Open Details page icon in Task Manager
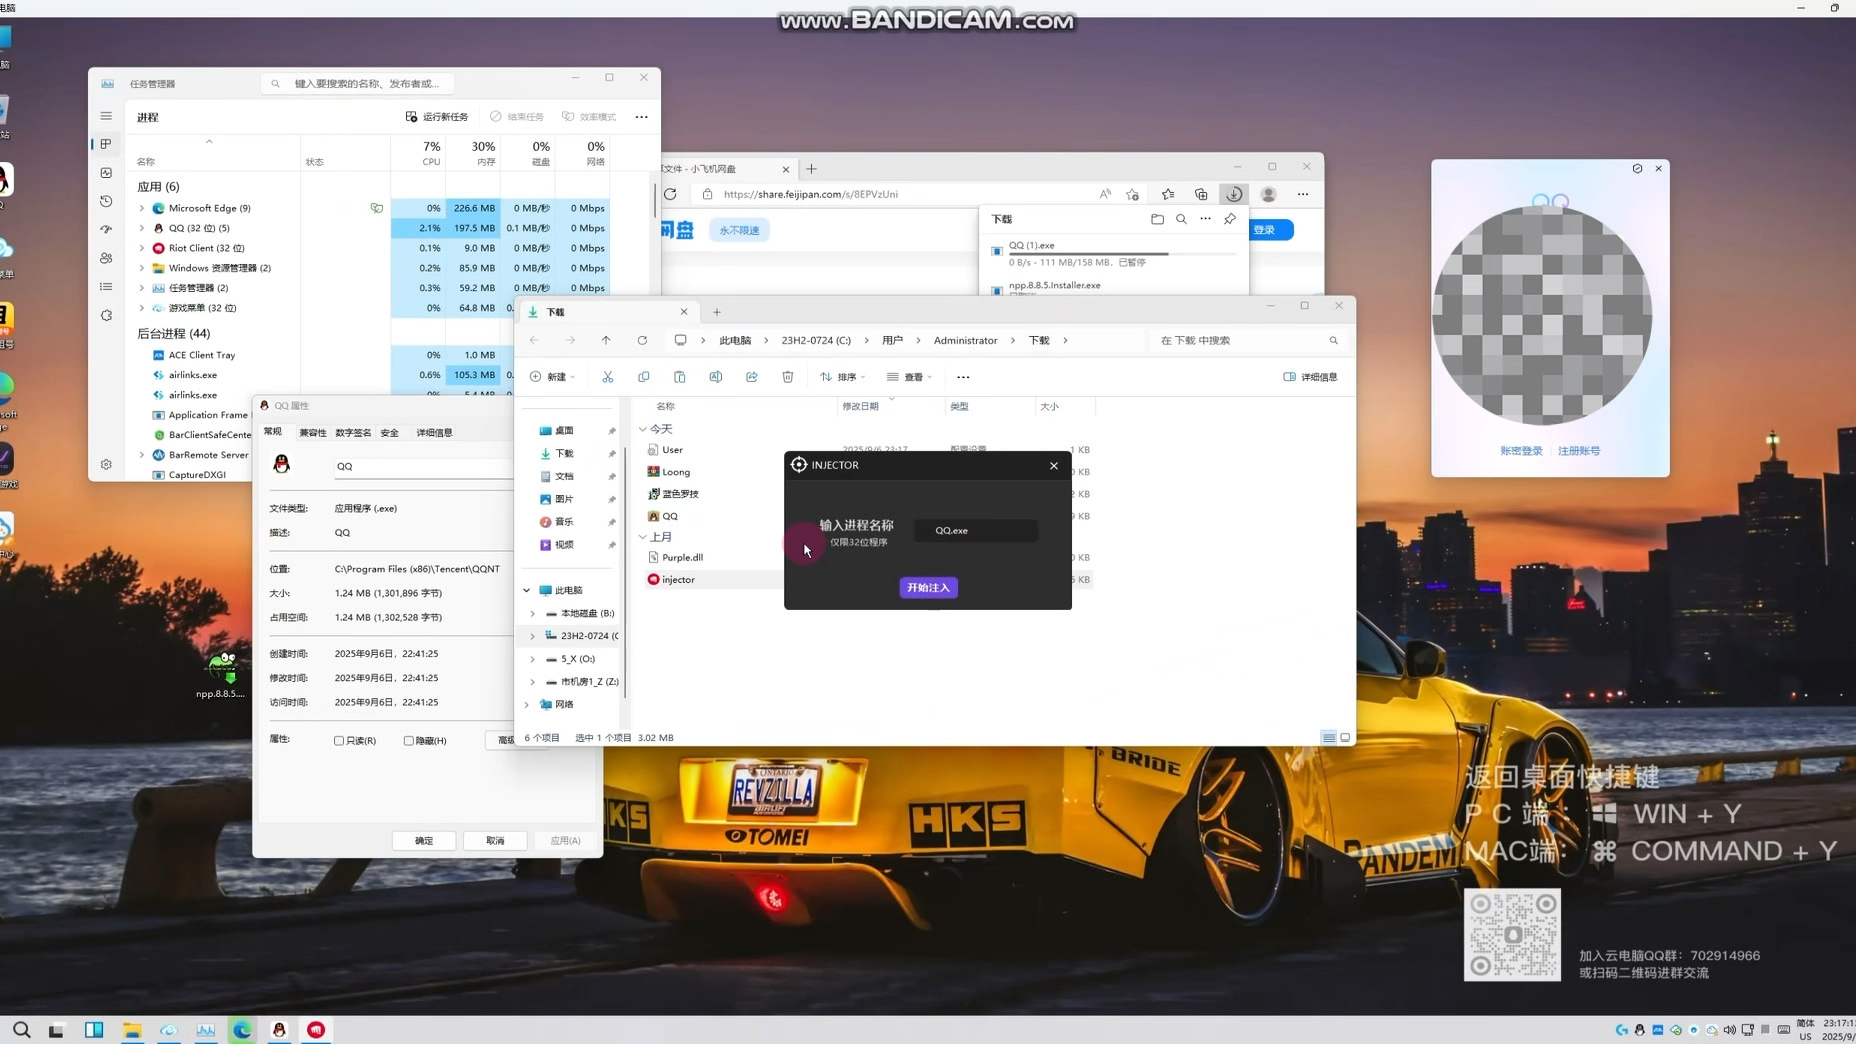The height and width of the screenshot is (1044, 1856). [106, 286]
